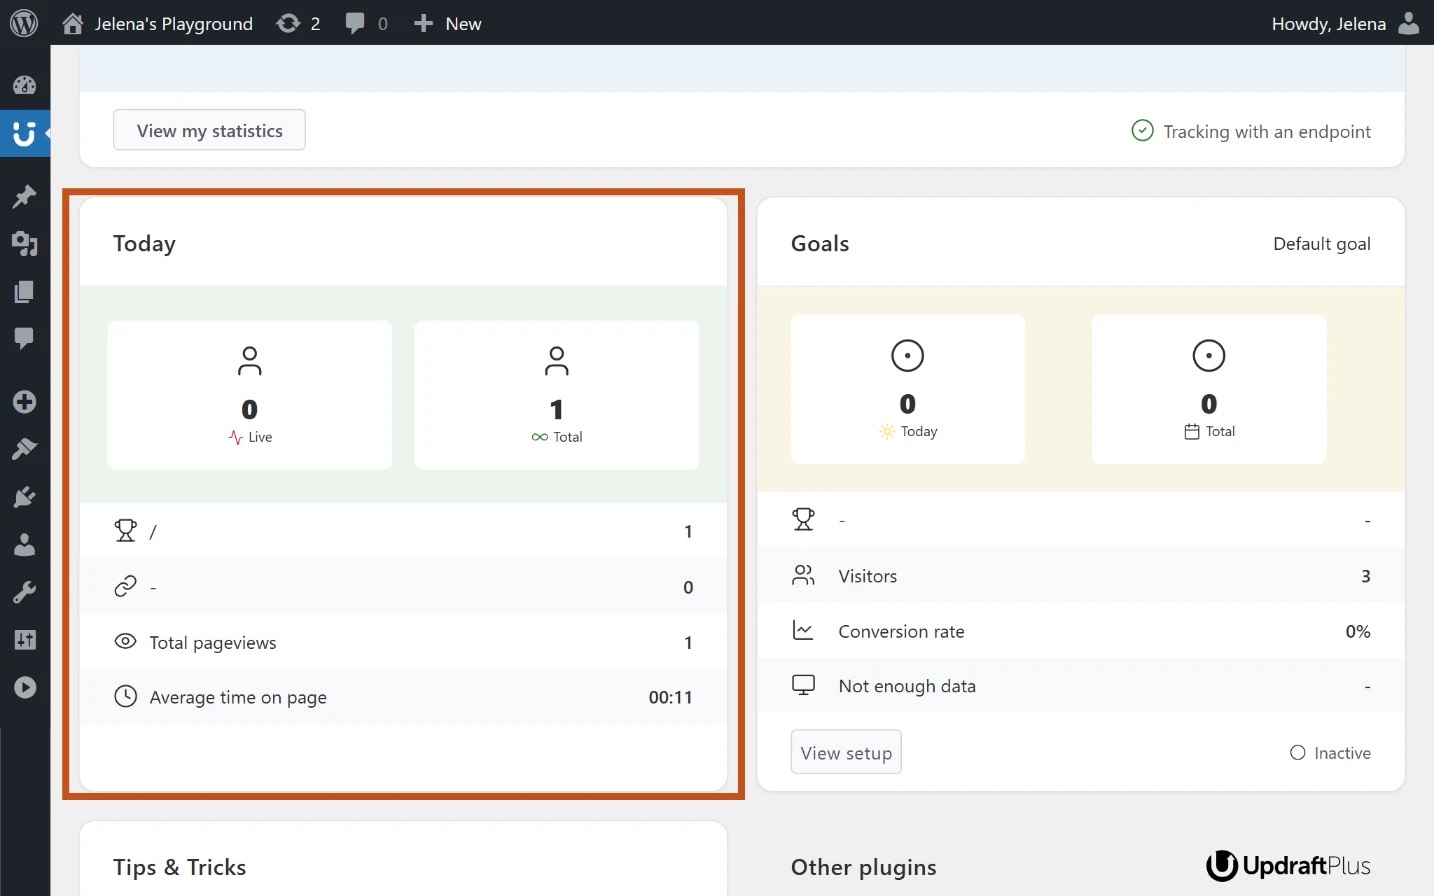Open the Appearance brush sidebar icon
Viewport: 1434px width, 896px height.
point(24,449)
